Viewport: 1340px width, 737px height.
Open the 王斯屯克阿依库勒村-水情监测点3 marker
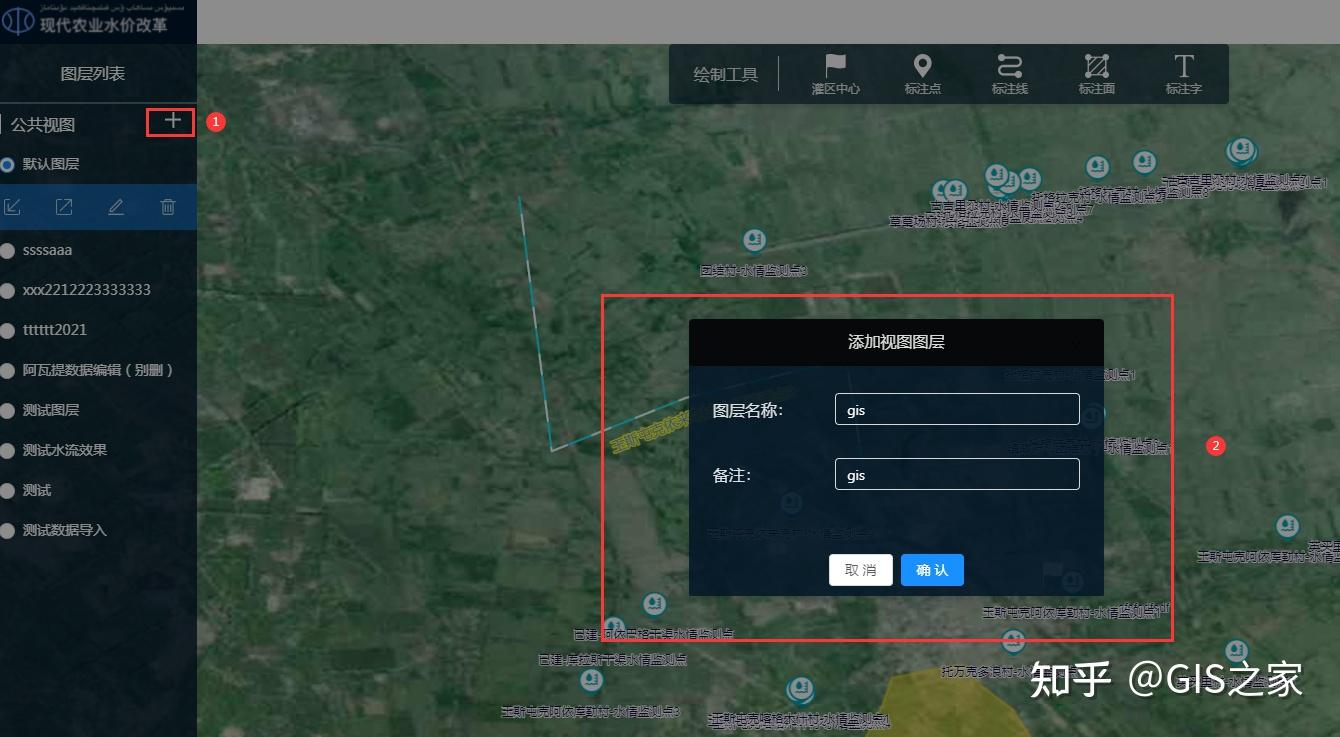click(x=591, y=681)
